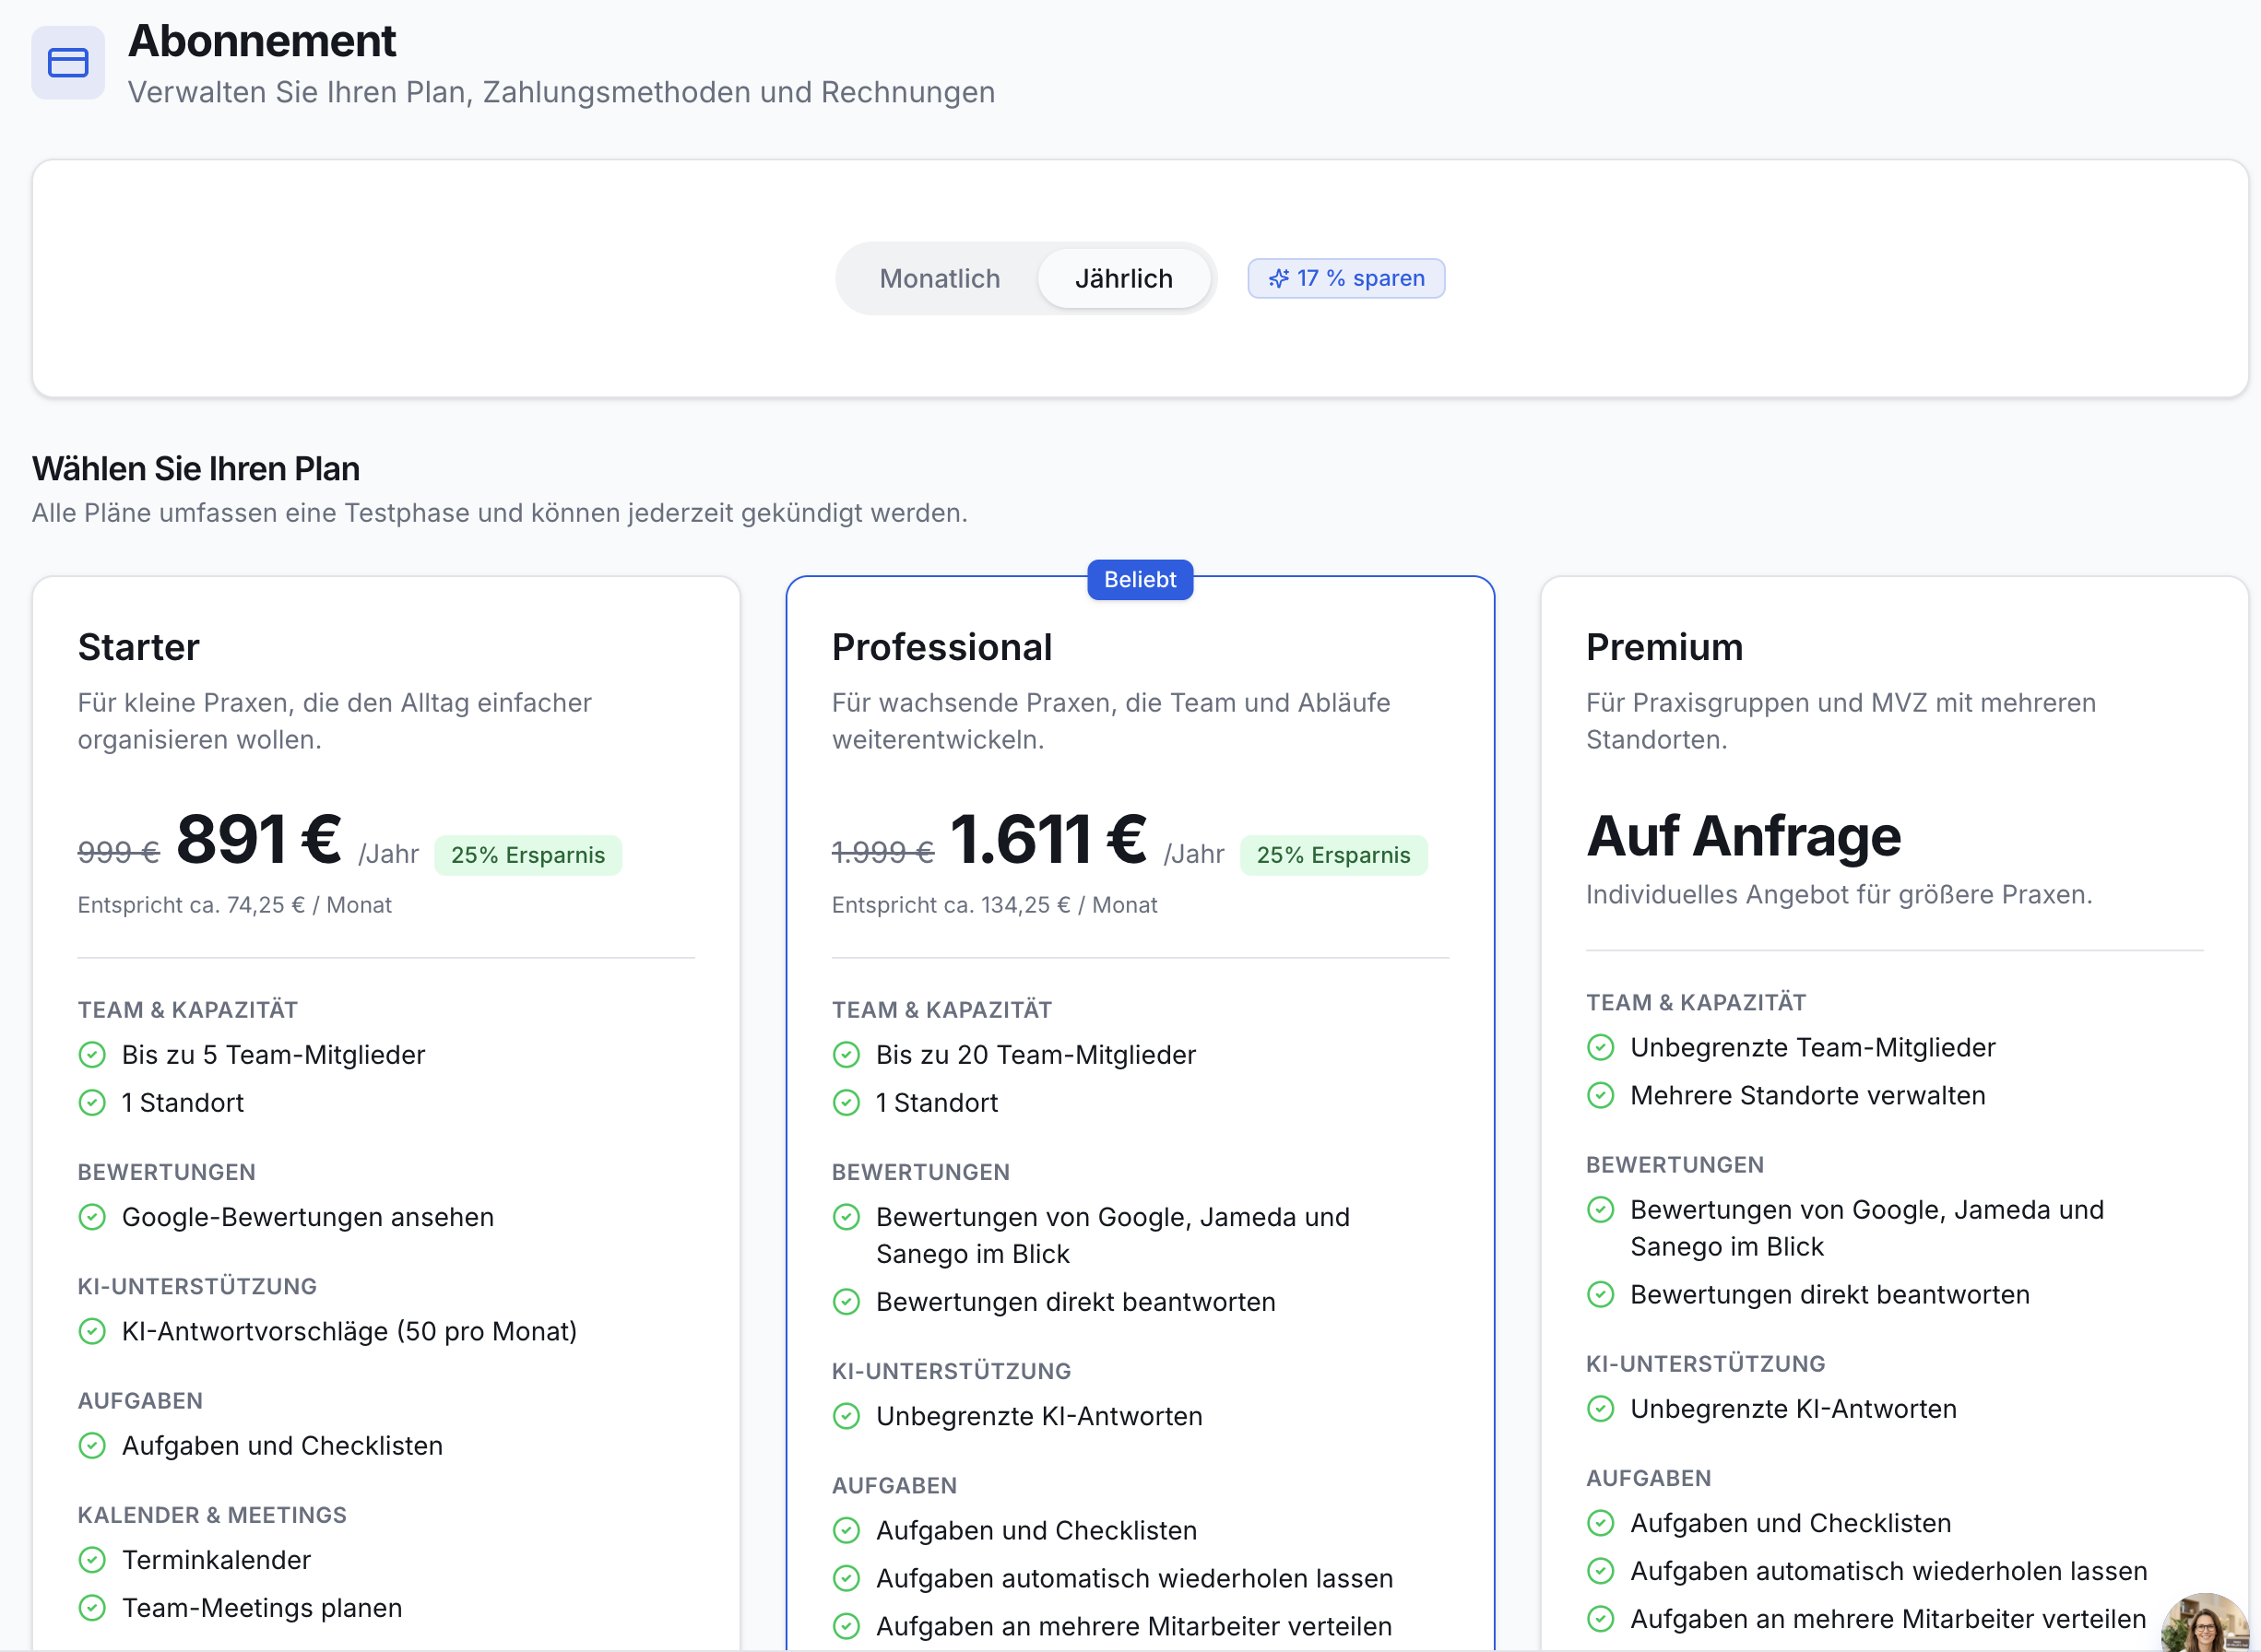Click the credit card Abonnement icon
Screen dimensions: 2261x1652
pyautogui.click(x=68, y=63)
